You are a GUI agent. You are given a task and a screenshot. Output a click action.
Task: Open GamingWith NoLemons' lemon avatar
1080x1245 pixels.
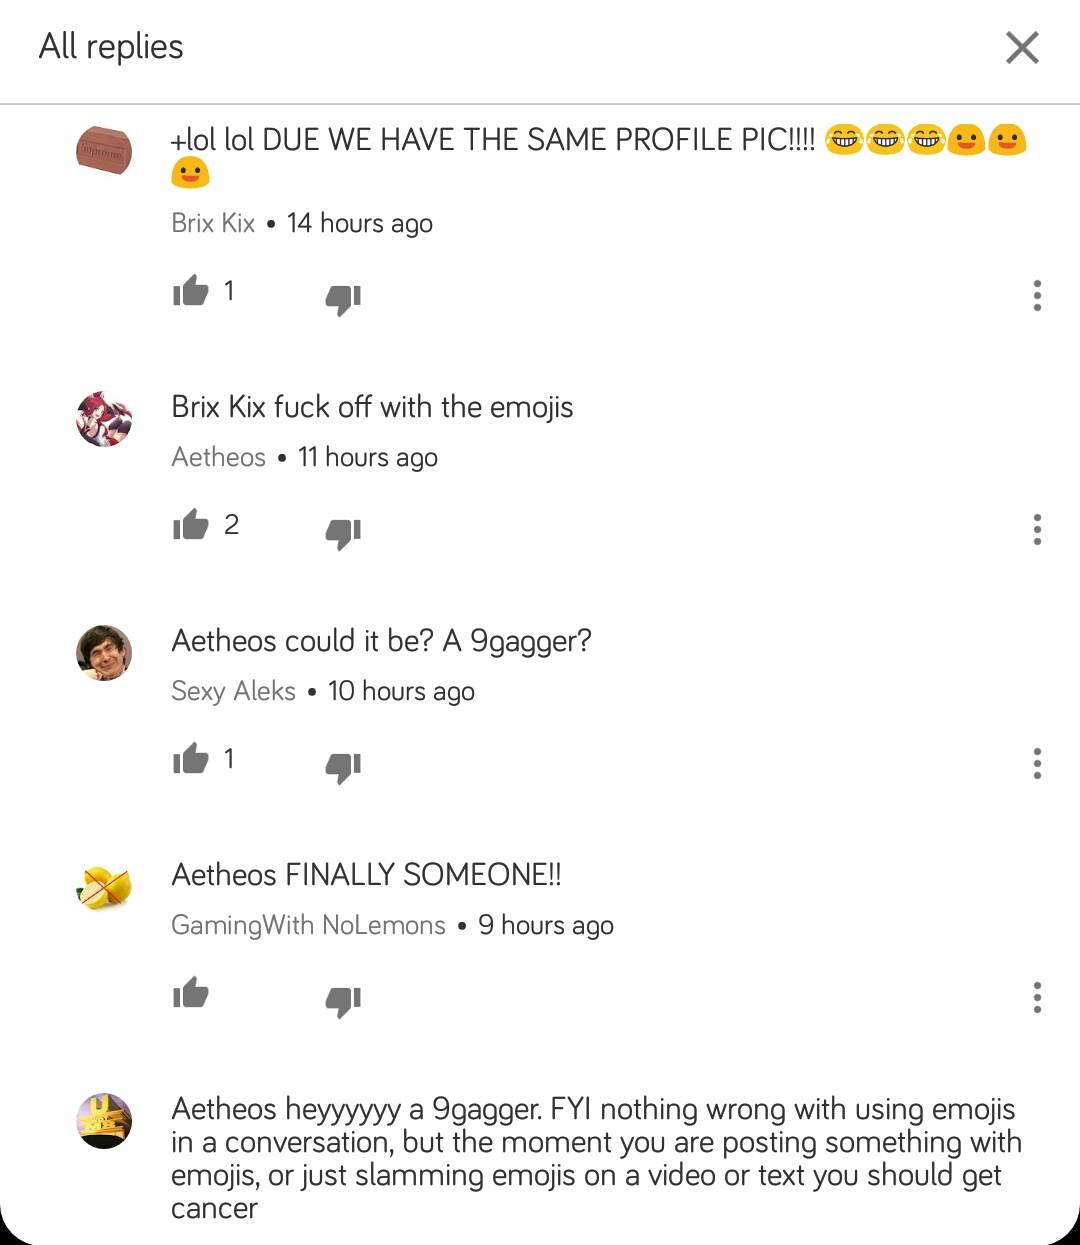104,887
